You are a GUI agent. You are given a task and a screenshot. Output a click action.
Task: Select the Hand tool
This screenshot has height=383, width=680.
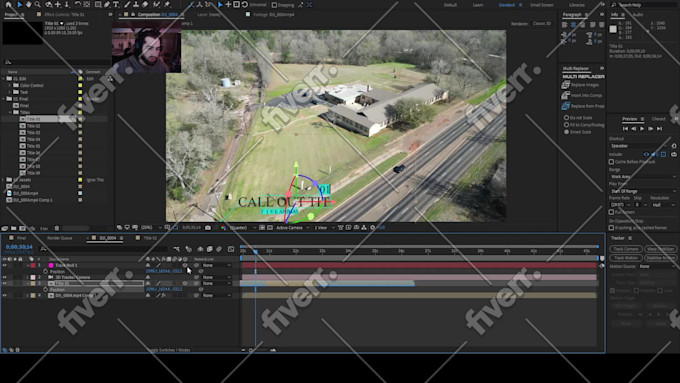28,4
